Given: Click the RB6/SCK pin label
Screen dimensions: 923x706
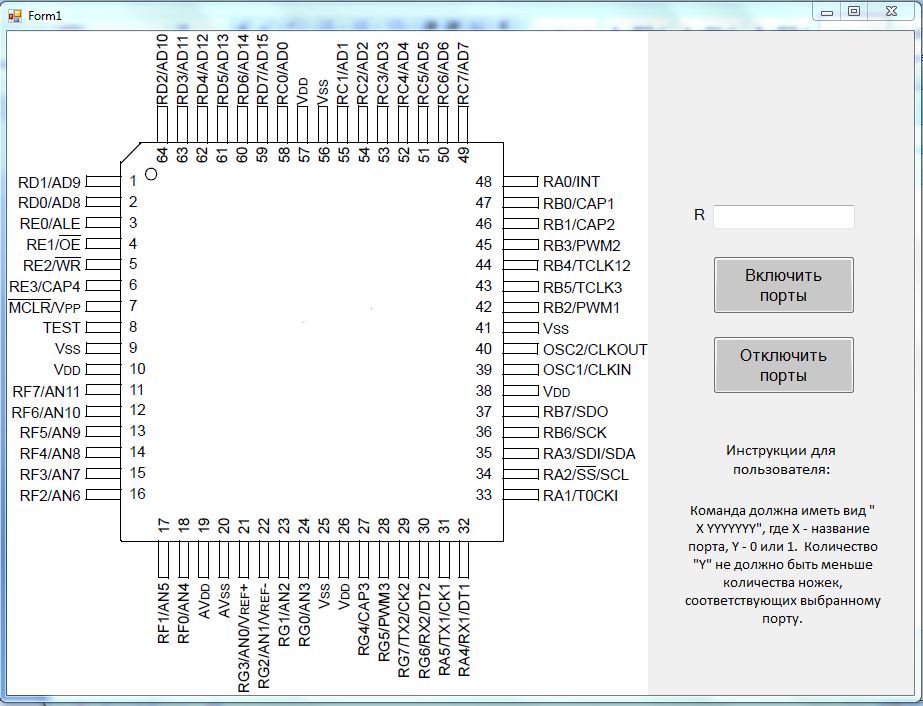Looking at the screenshot, I should coord(575,433).
